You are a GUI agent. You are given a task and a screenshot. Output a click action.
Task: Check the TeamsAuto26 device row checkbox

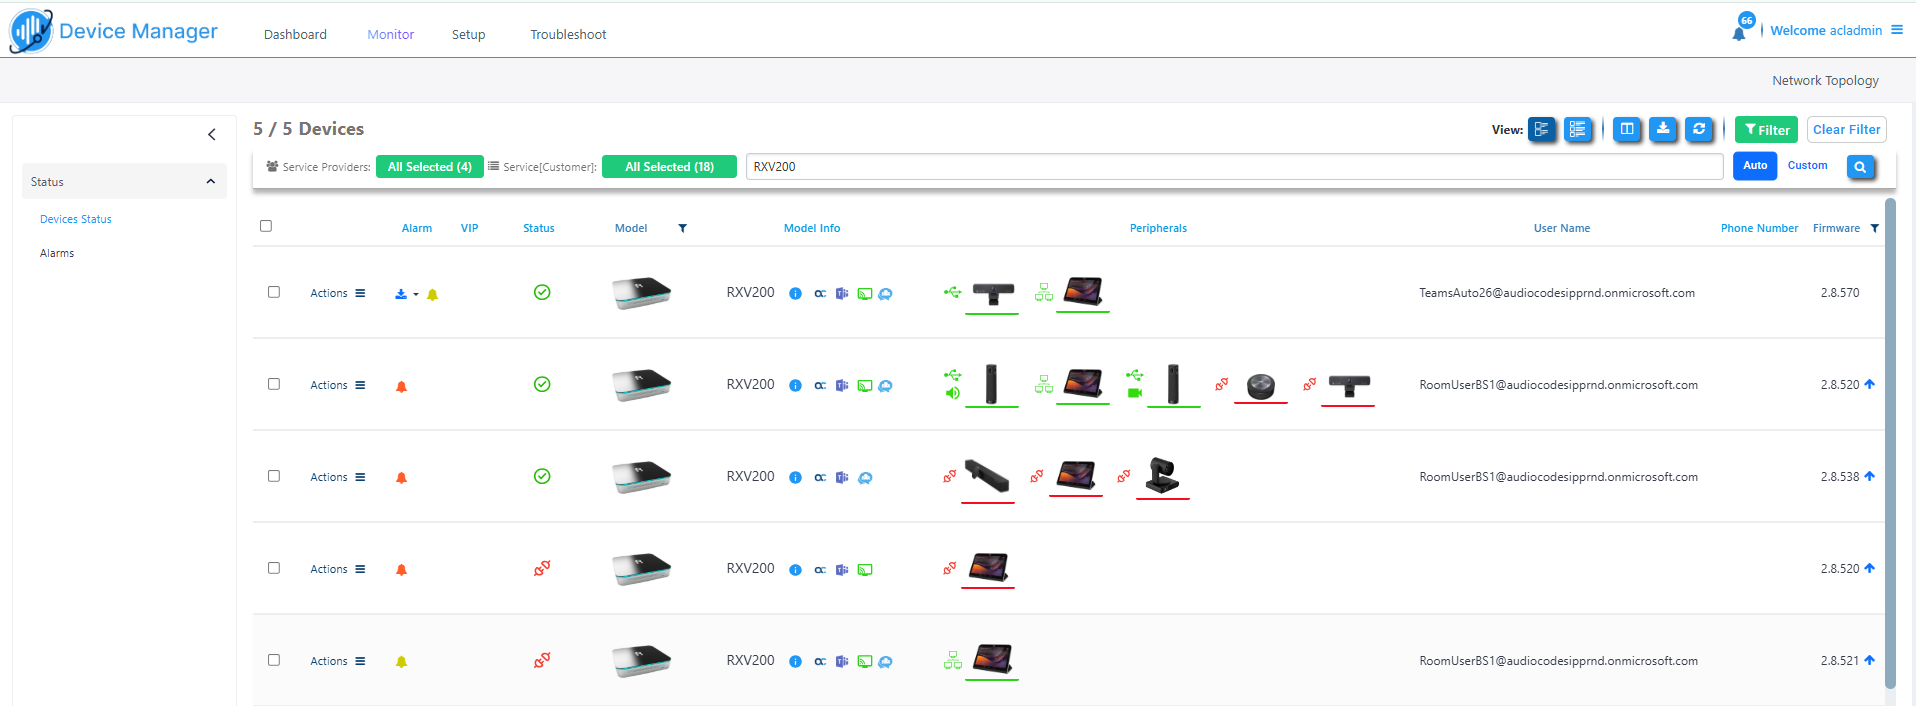pos(274,292)
